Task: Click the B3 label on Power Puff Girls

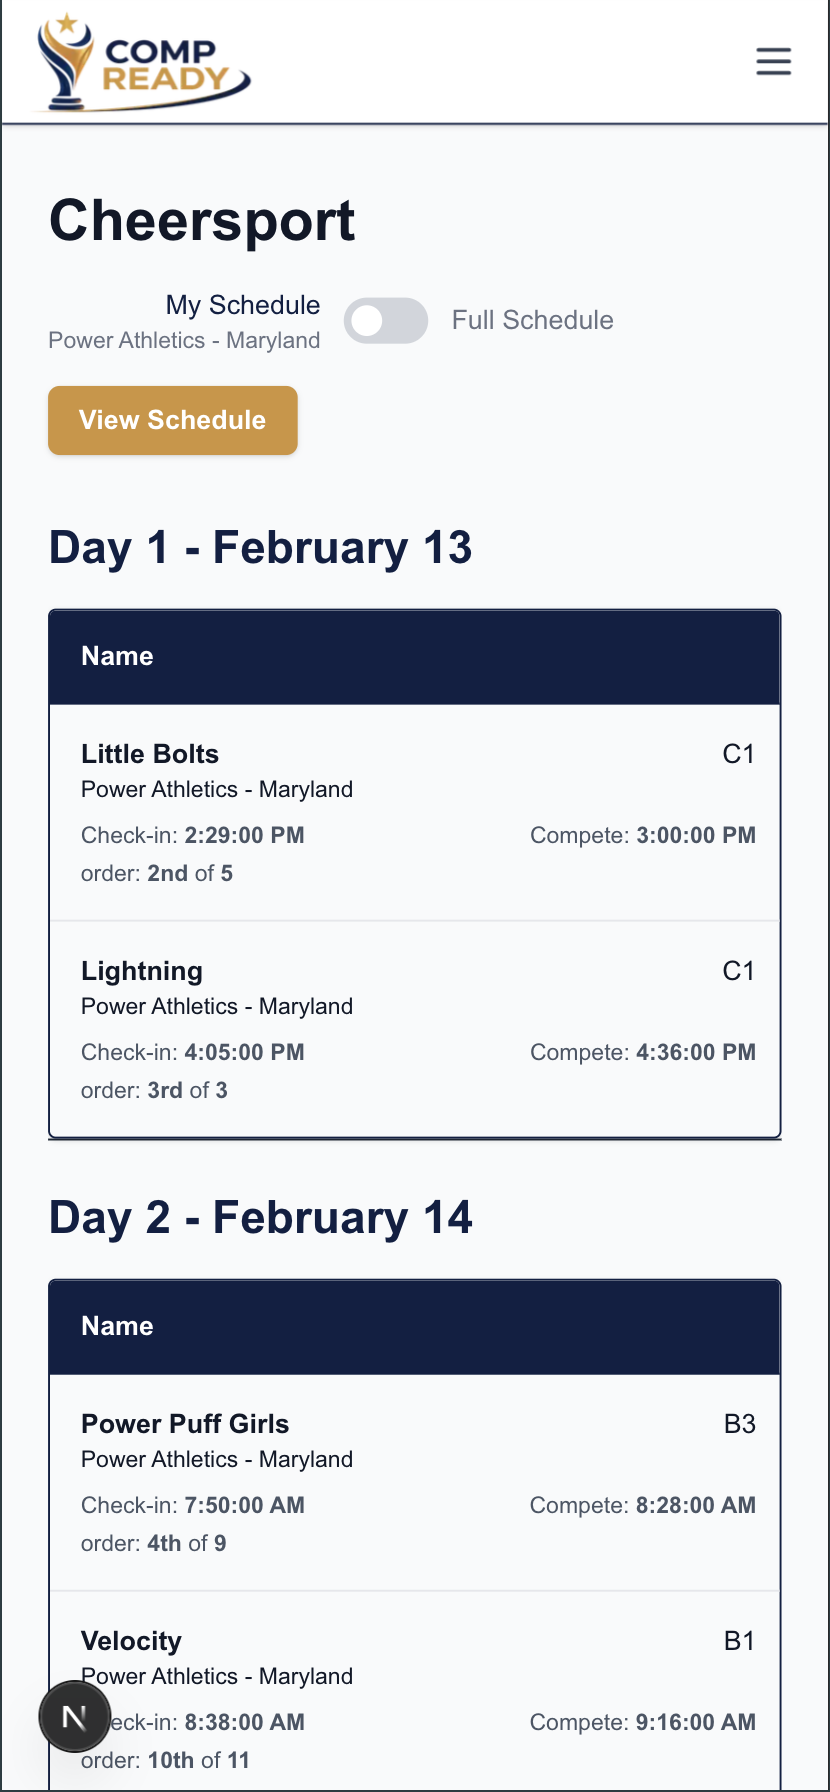Action: [739, 1424]
